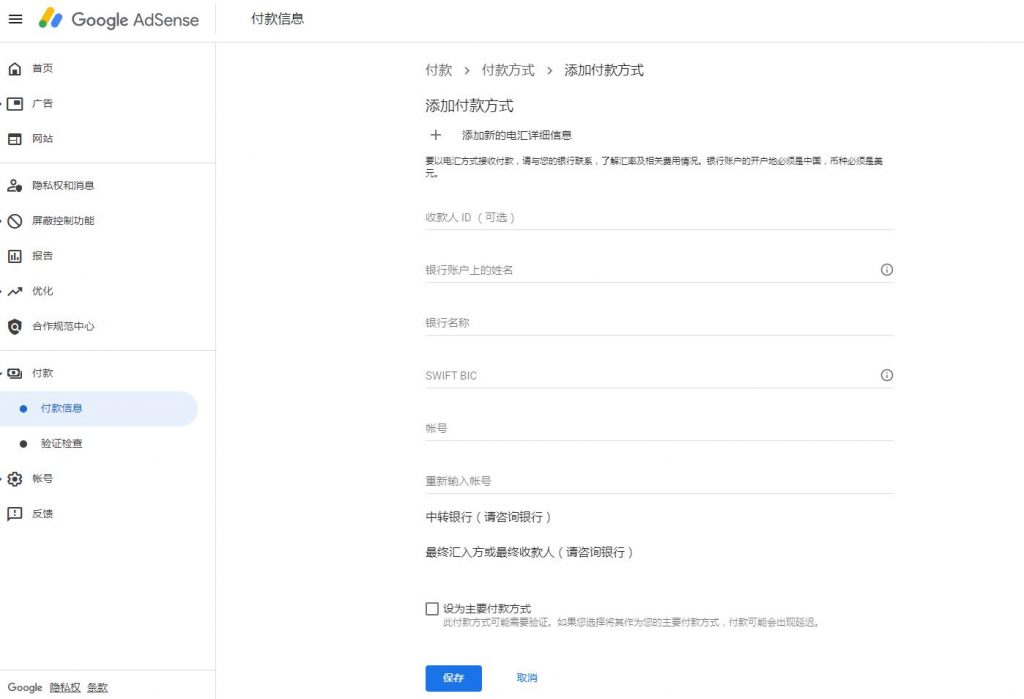The image size is (1024, 699).
Task: Click the 付款 payments money icon
Action: (14, 374)
